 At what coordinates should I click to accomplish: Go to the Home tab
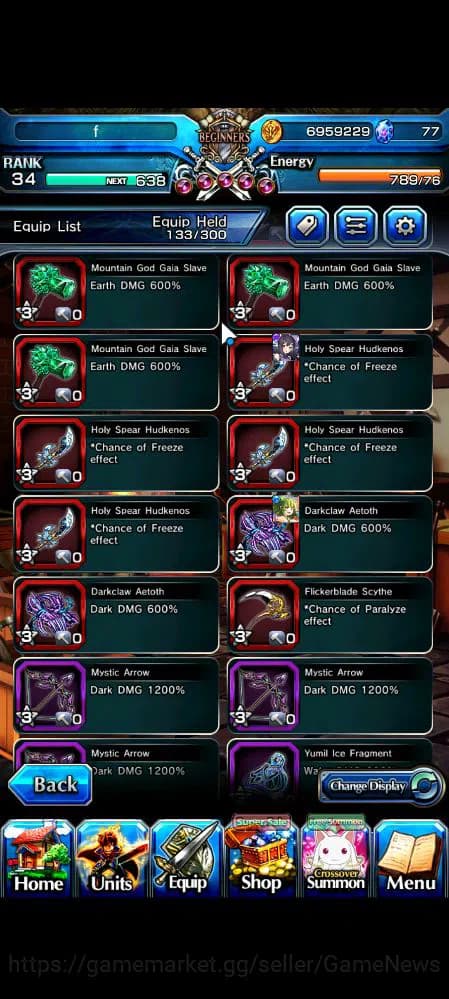pyautogui.click(x=38, y=858)
